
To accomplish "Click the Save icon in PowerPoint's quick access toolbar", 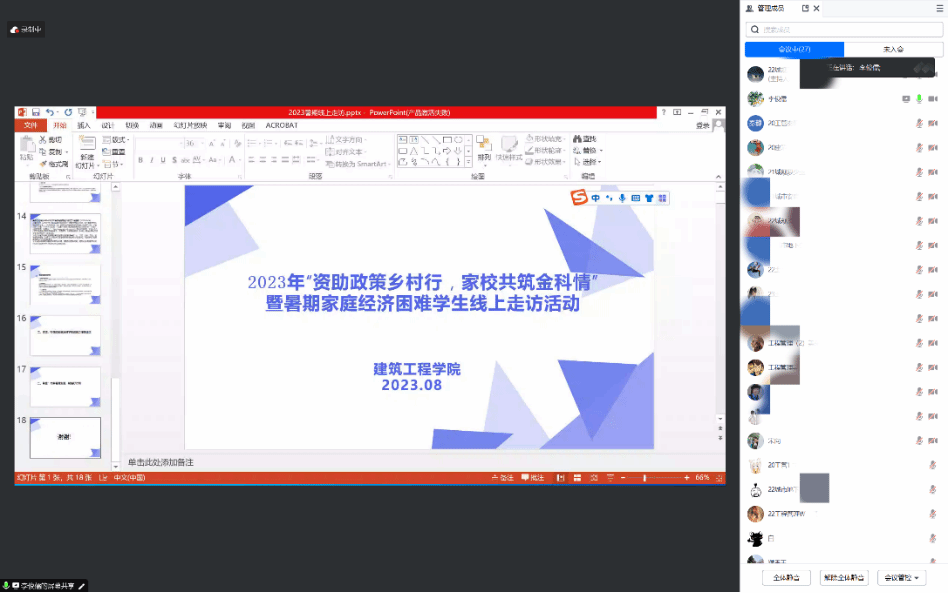I will coord(36,113).
